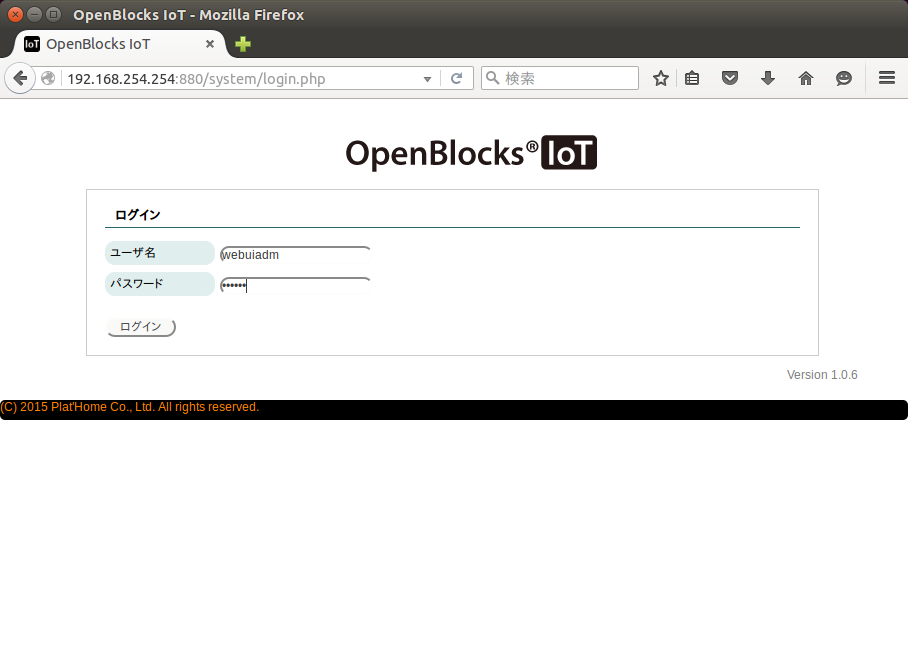Click the OpenBlocks IoT logo
The image size is (908, 652).
[x=471, y=153]
